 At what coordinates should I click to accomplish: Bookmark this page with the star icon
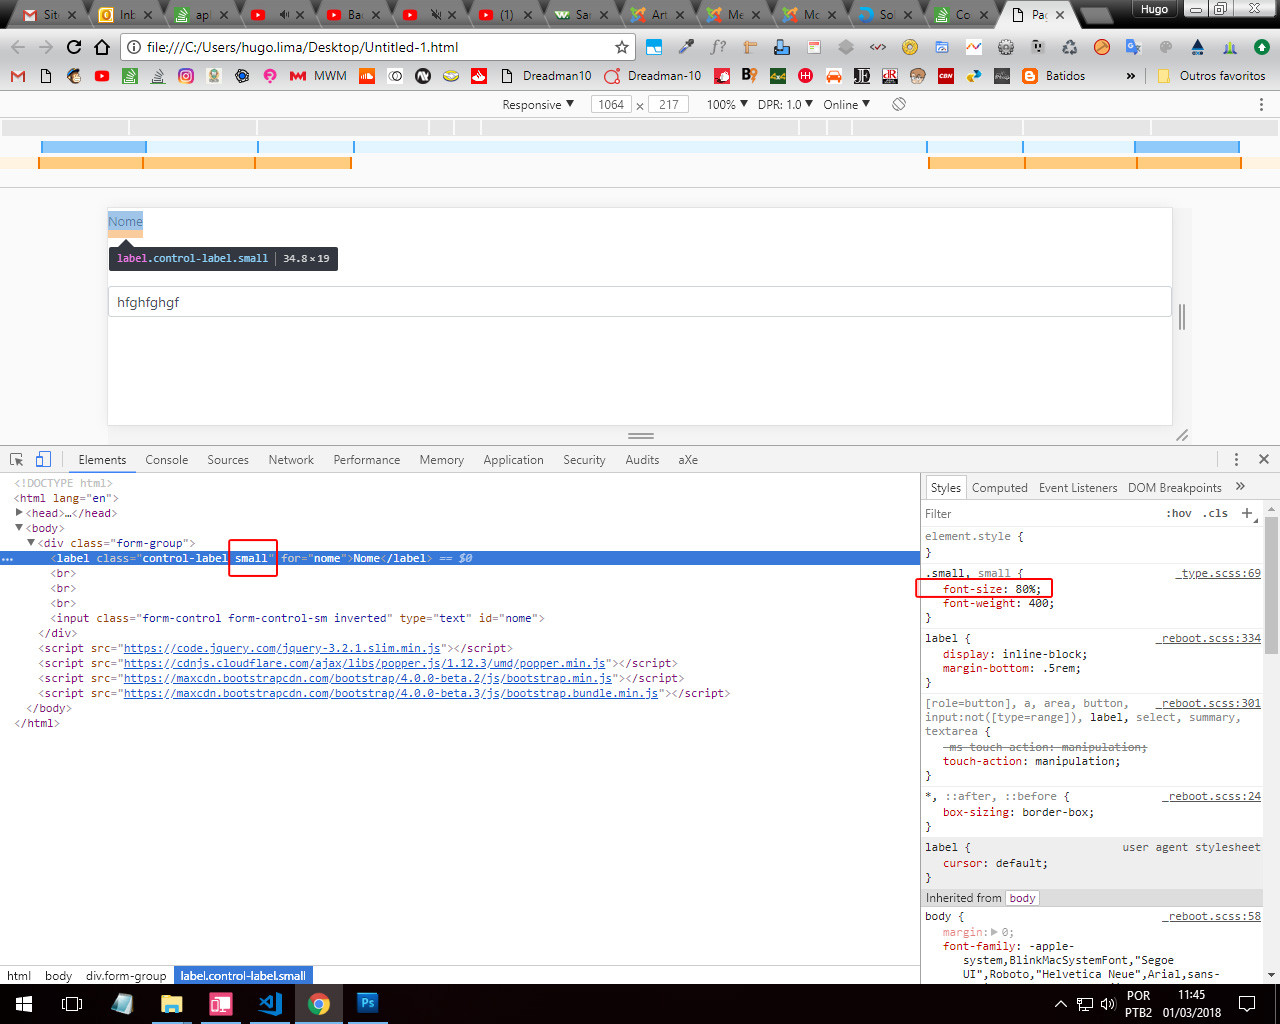tap(621, 47)
